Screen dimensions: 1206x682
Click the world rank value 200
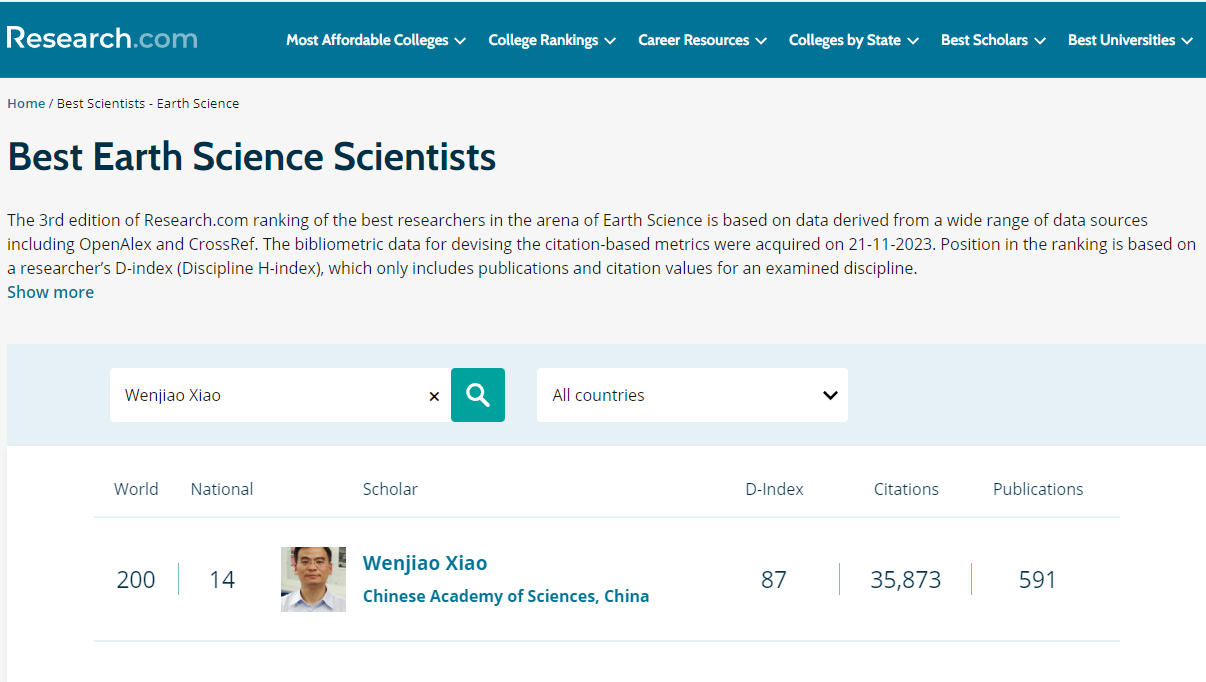tap(136, 580)
